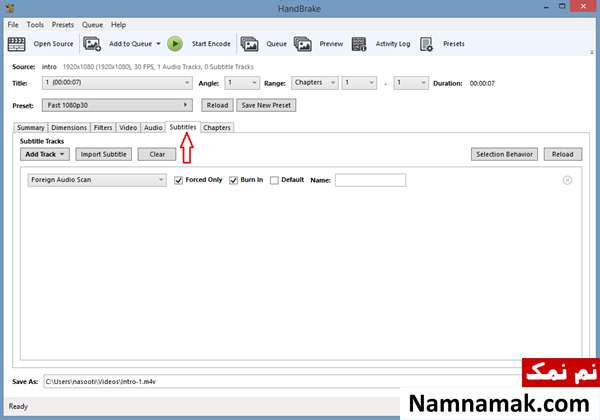The image size is (600, 420).
Task: Enable the Default checkbox
Action: 274,180
